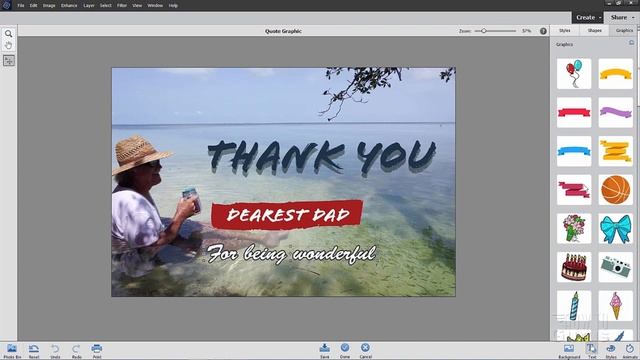Screen dimensions: 640x360
Task: Add the balloons graphic
Action: pos(574,73)
